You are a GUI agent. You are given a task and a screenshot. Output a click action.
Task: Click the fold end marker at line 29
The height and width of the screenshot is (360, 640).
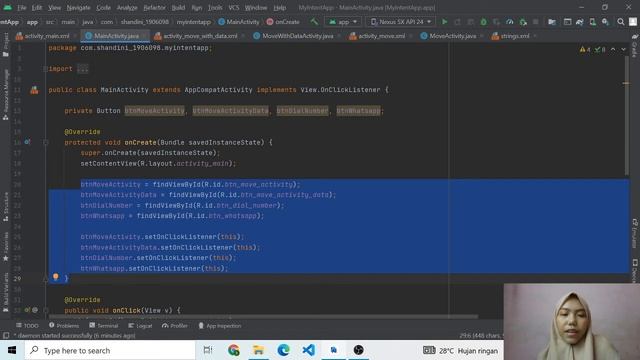[x=46, y=279]
